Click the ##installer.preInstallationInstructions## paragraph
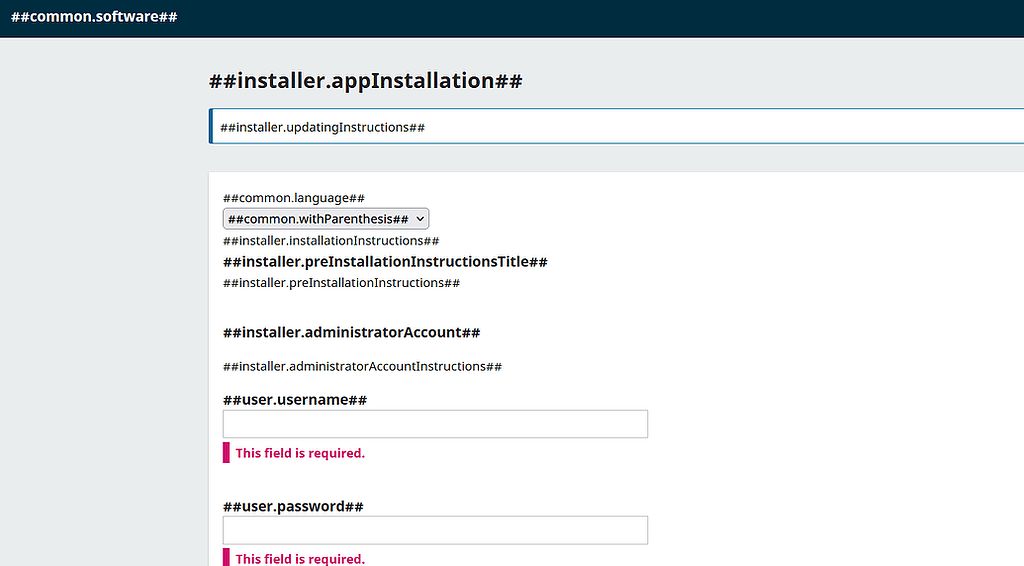This screenshot has width=1024, height=566. [342, 283]
